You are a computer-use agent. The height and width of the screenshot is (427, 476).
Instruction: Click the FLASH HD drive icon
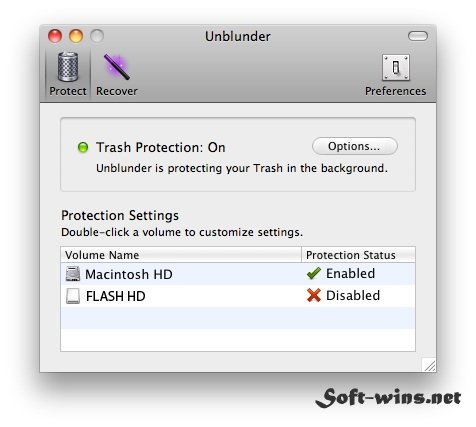(x=73, y=296)
